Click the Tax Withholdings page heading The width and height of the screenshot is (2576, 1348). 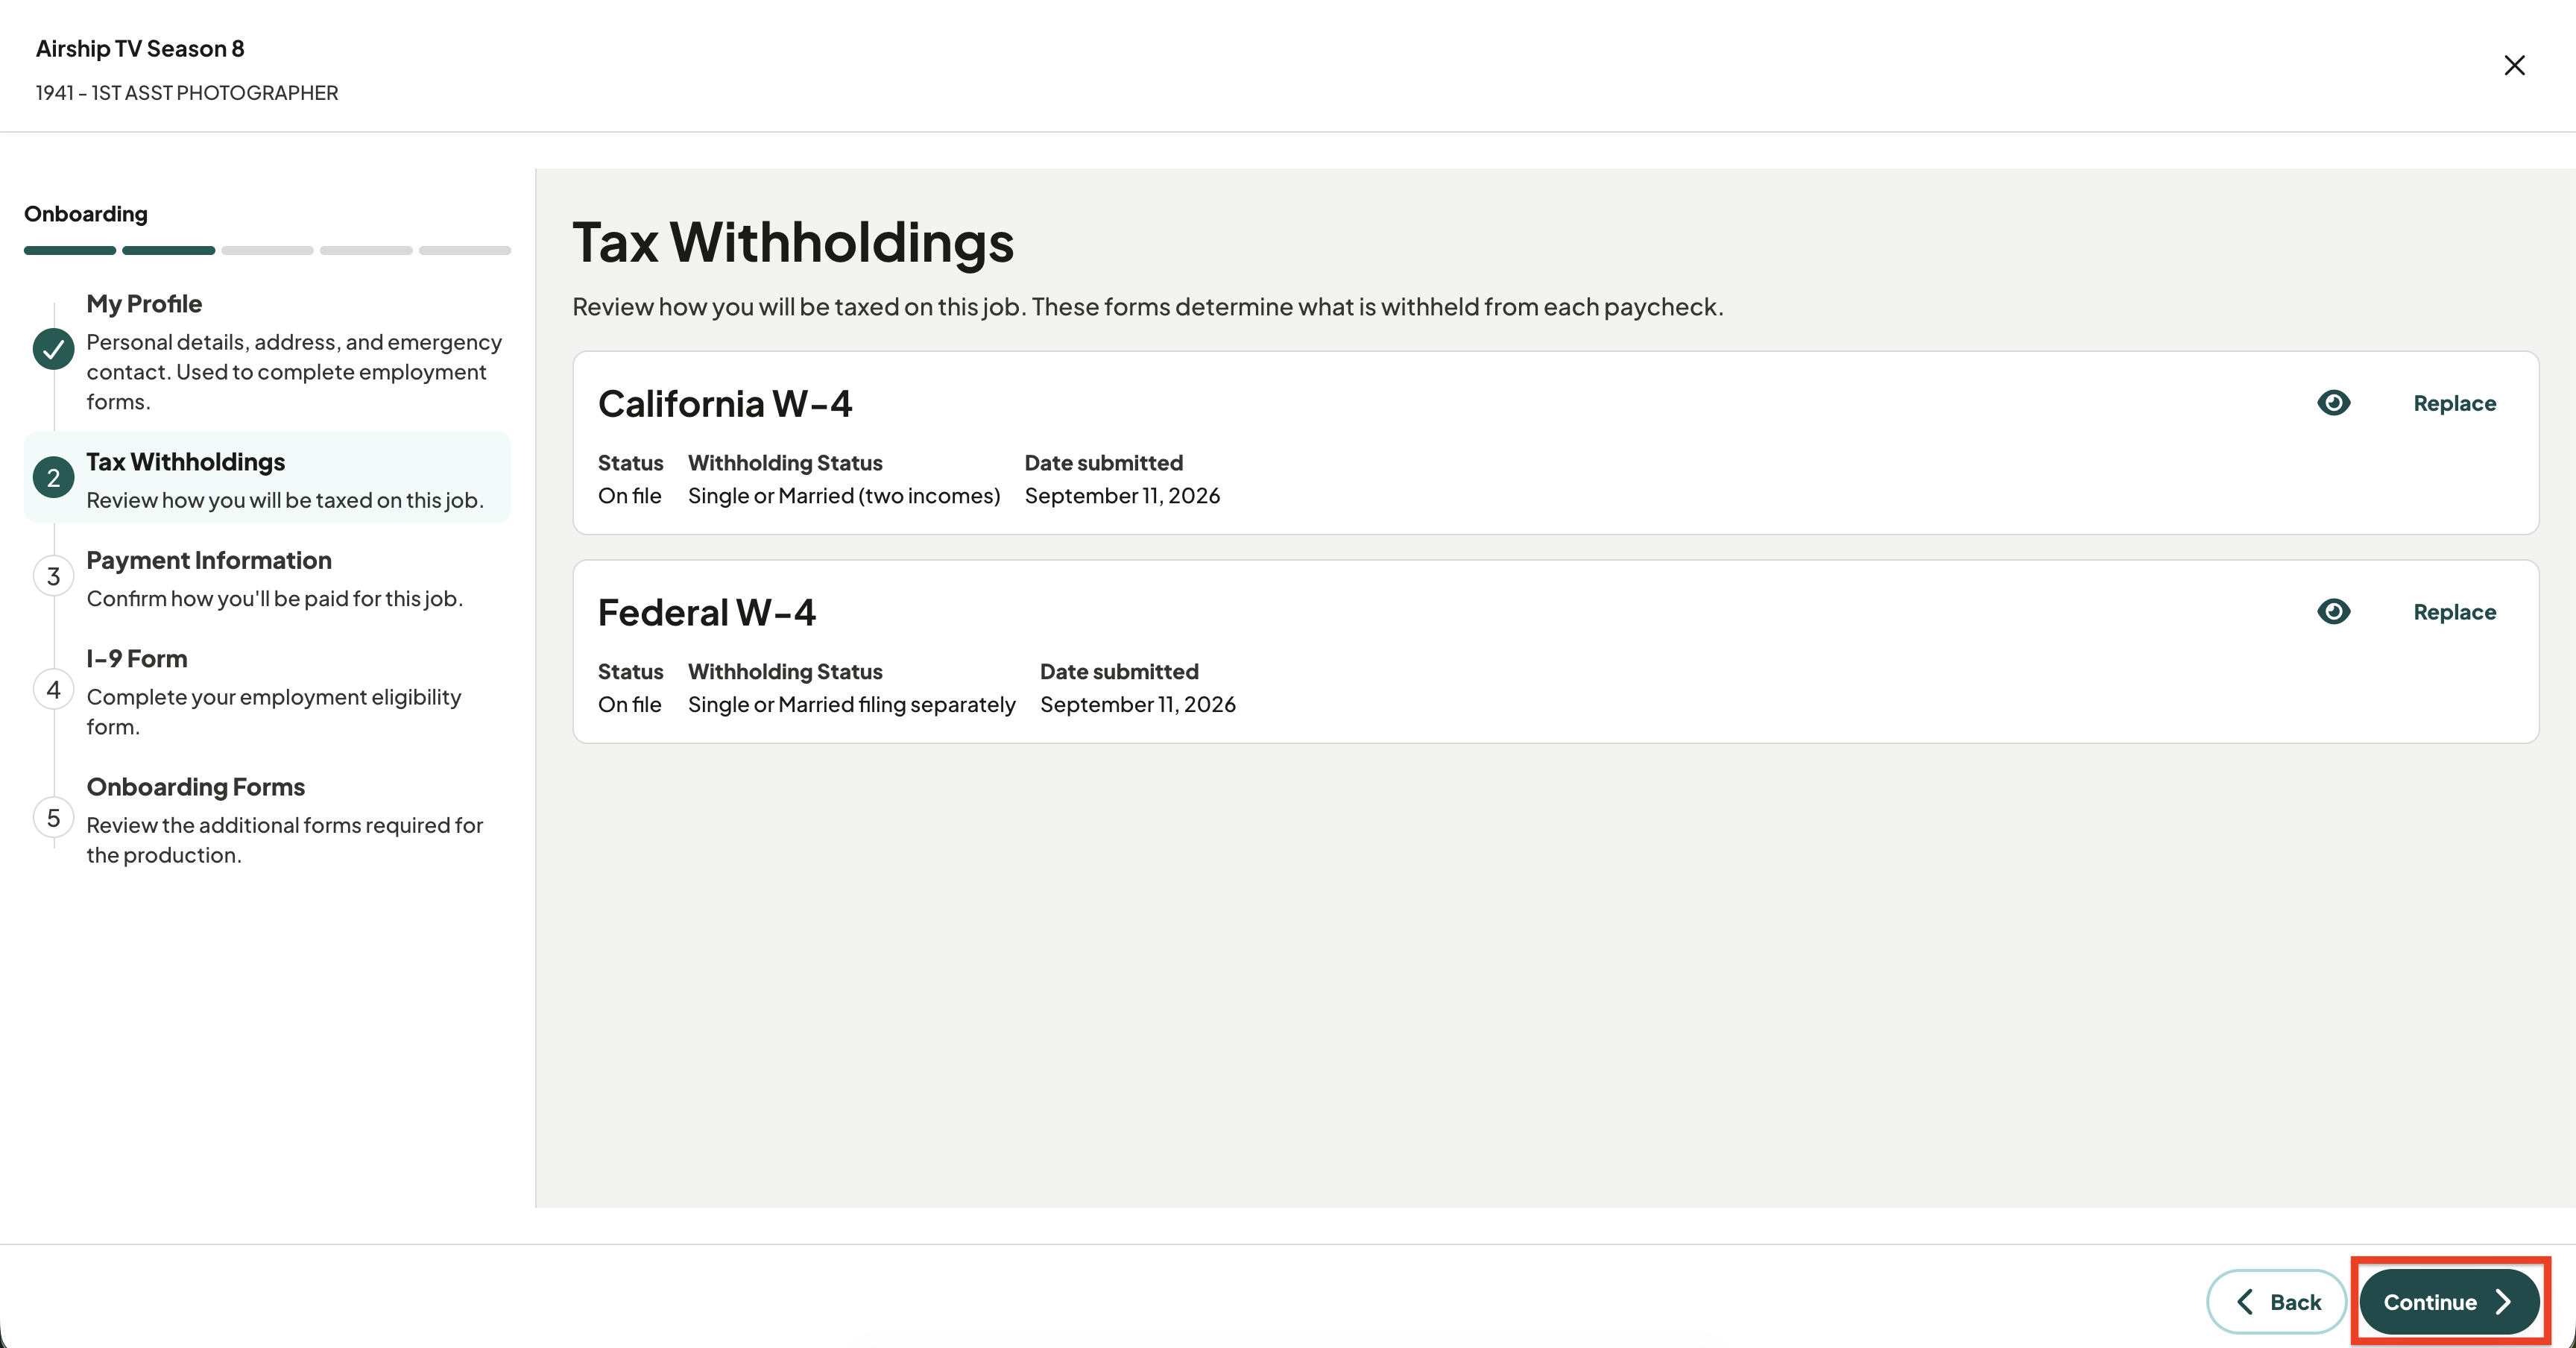coord(793,242)
